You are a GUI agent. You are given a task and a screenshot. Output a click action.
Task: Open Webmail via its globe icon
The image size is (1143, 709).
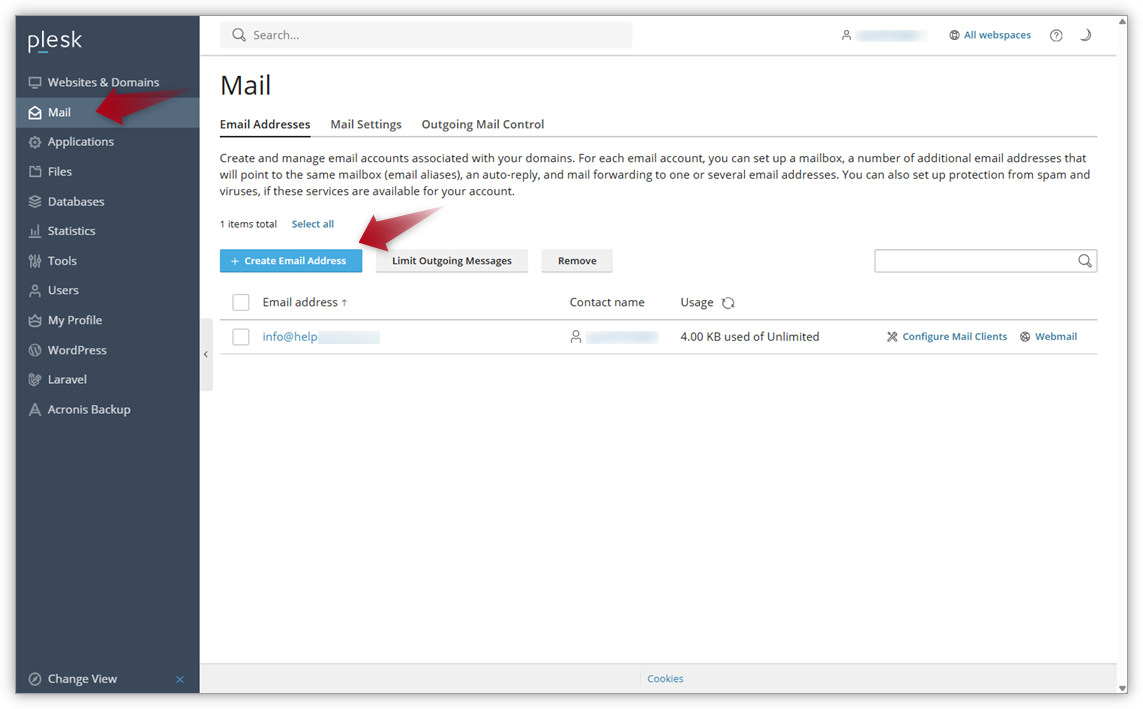click(1024, 336)
